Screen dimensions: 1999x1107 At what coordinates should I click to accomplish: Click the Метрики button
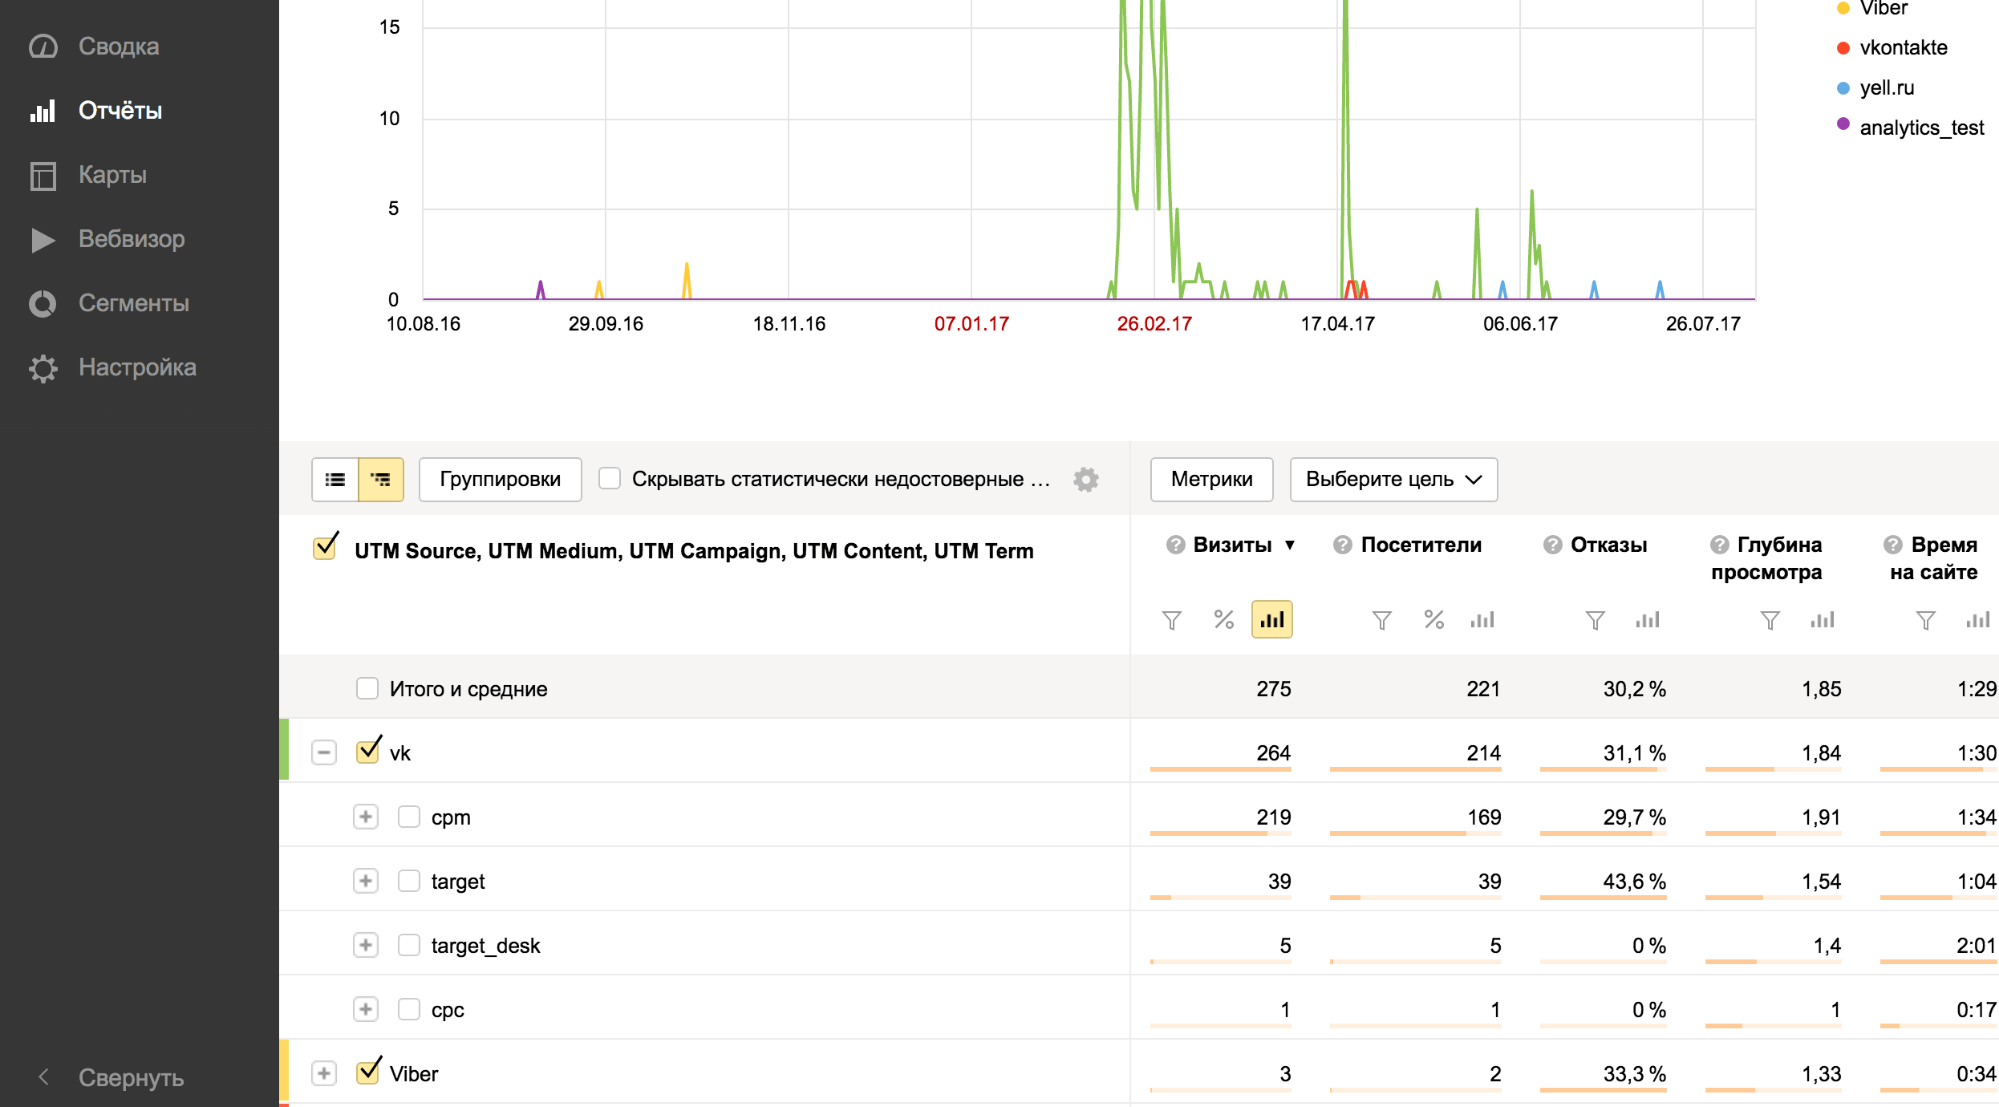coord(1211,480)
